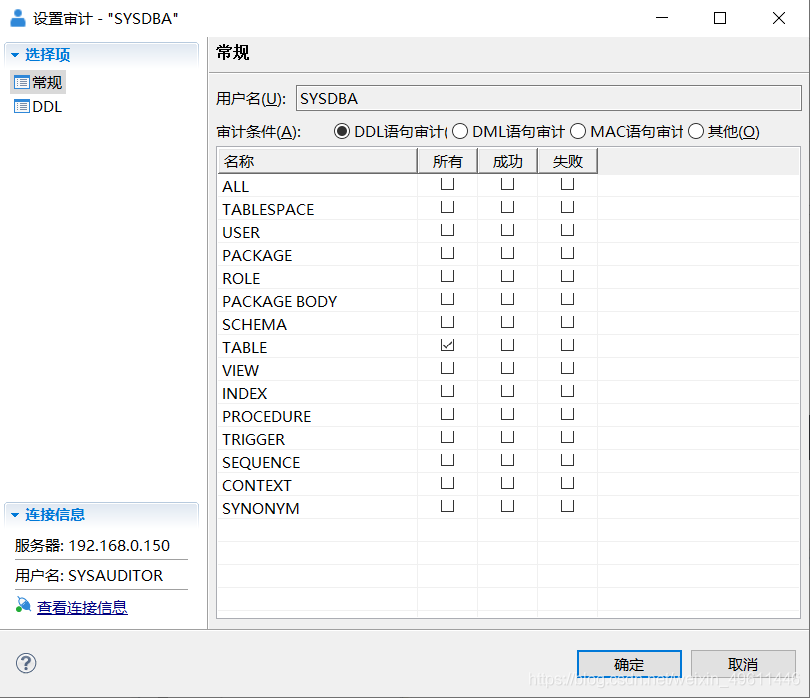The image size is (810, 698).
Task: Select MAC语句审计 radio button
Action: click(578, 131)
